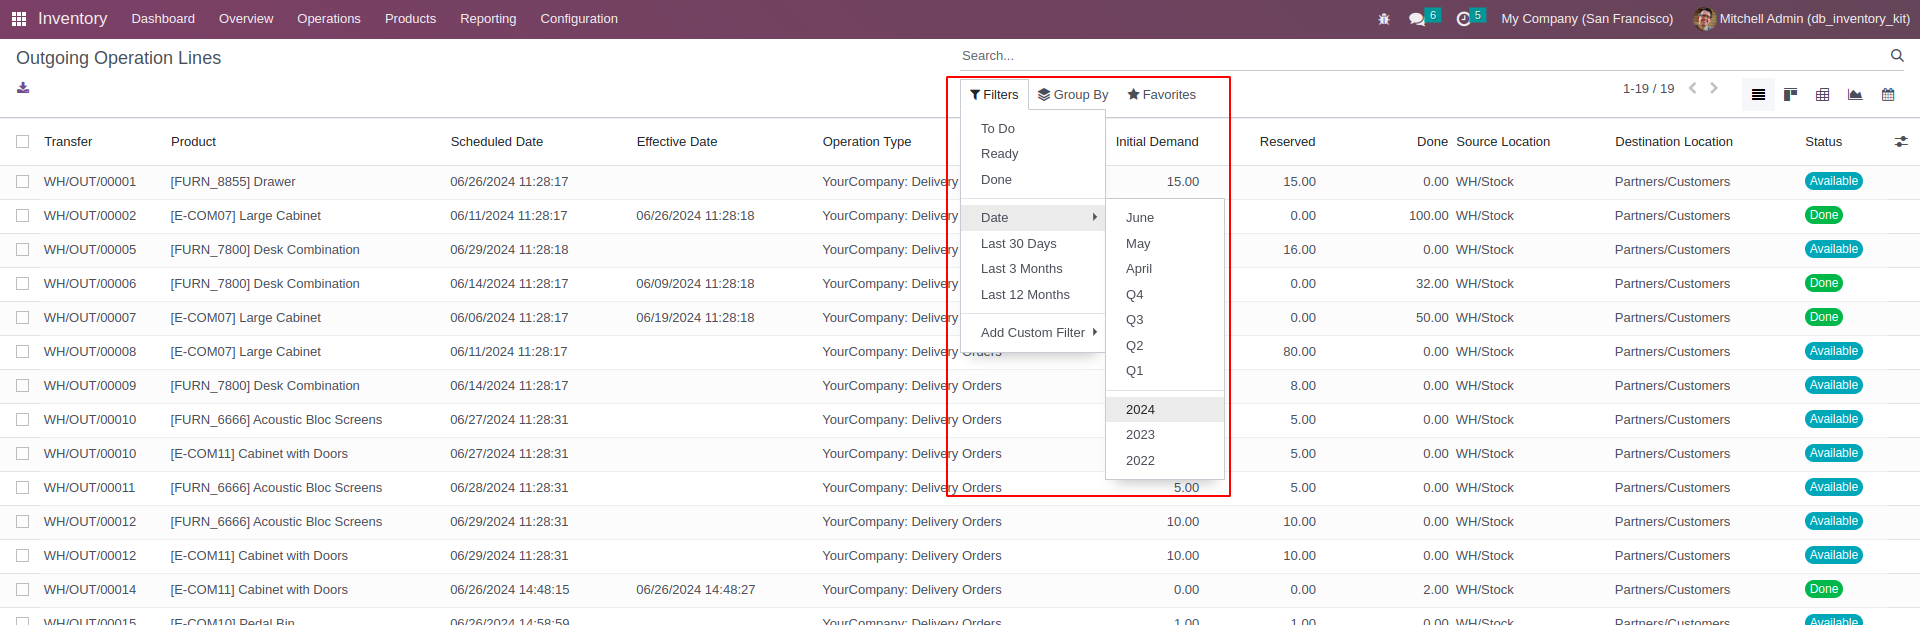The width and height of the screenshot is (1920, 625).
Task: Check the WH/OUT/00002 row checkbox
Action: 23,216
